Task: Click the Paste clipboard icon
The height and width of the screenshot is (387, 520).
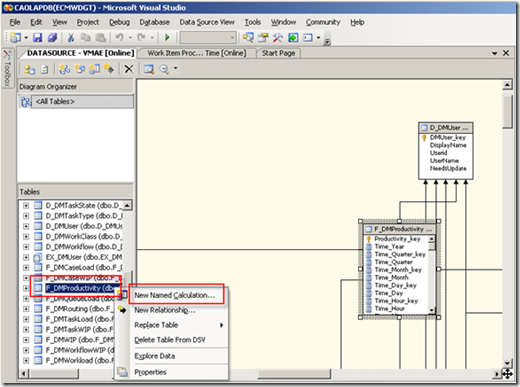Action: click(101, 37)
